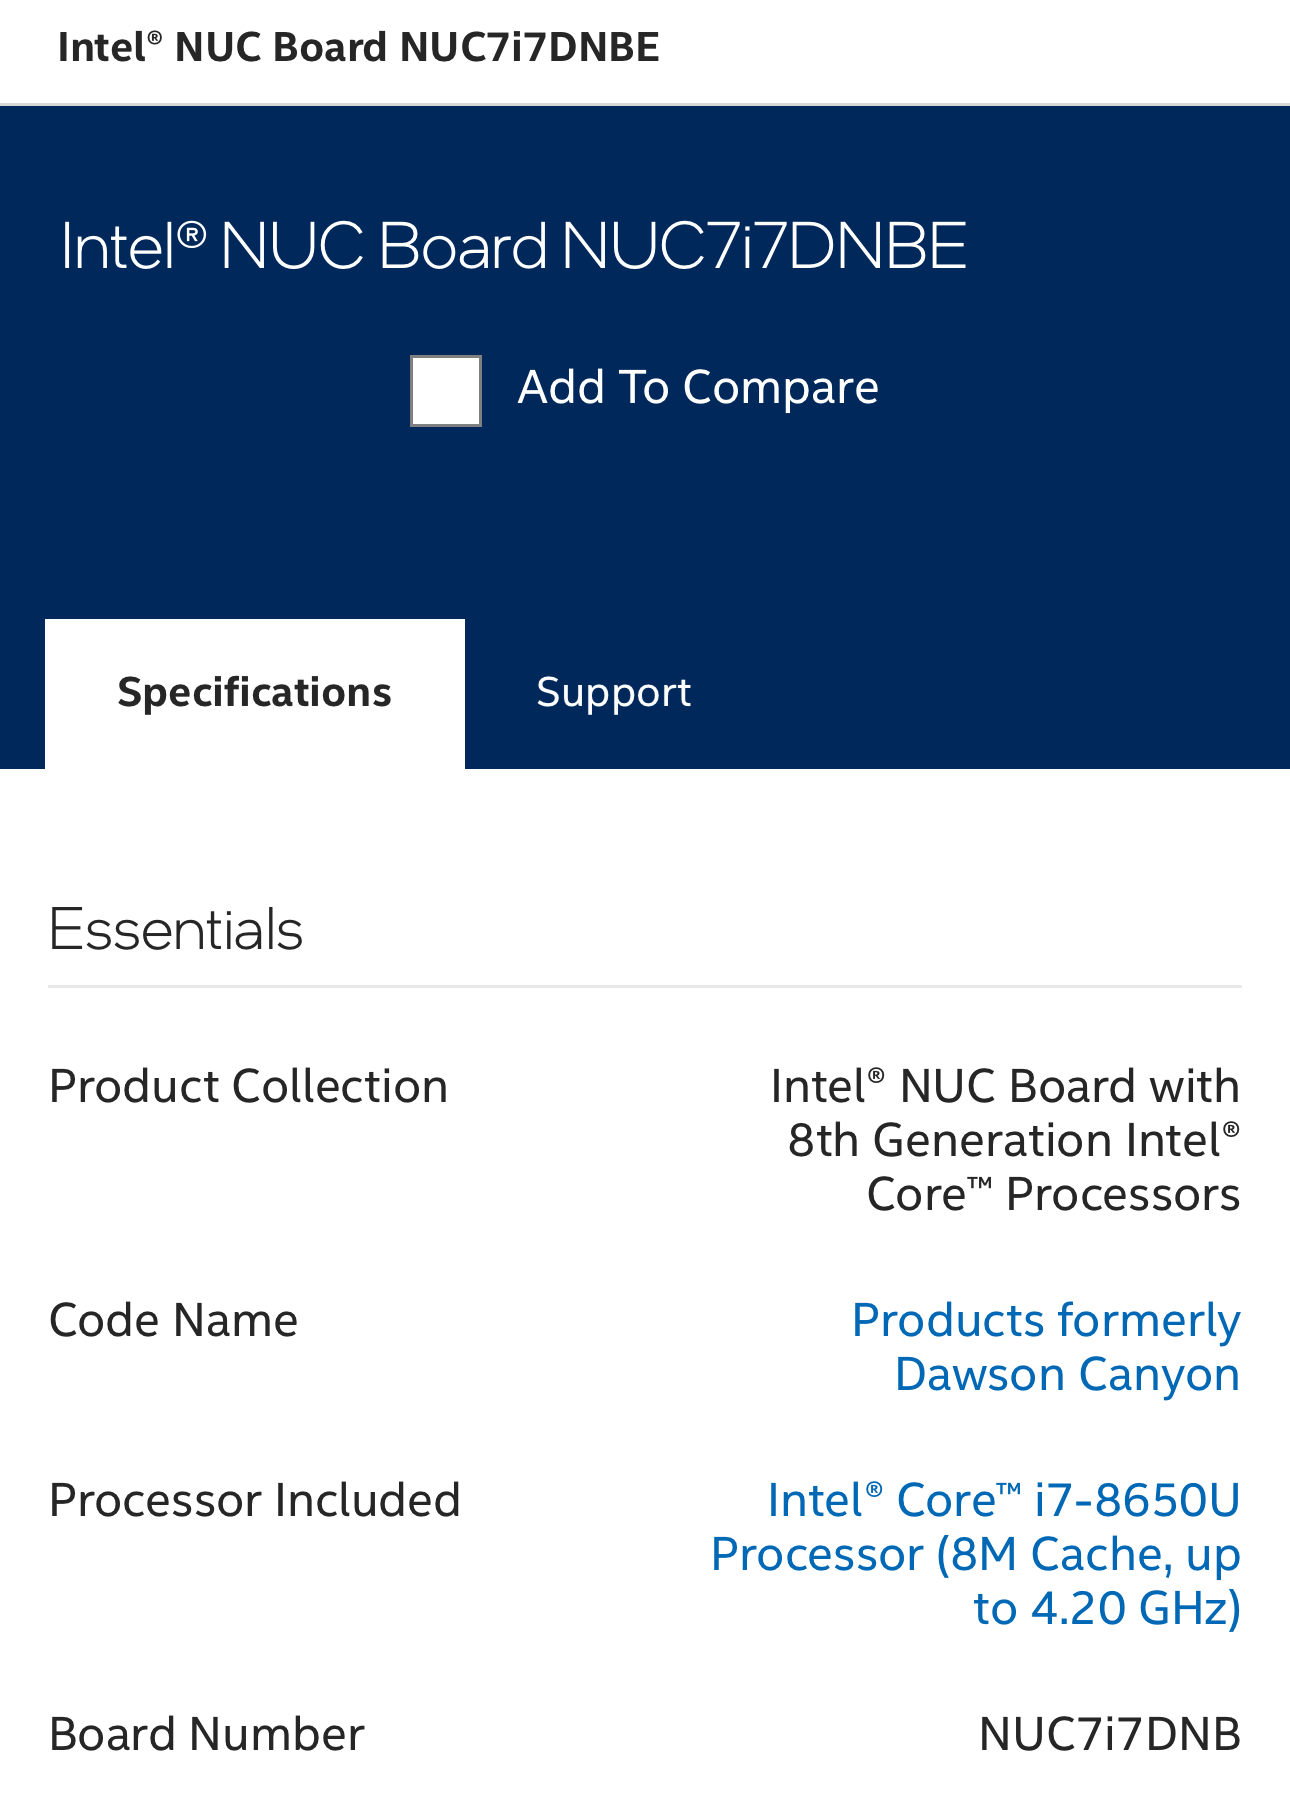The width and height of the screenshot is (1290, 1793).
Task: Click the NUC7i7DNB board number value
Action: (x=1109, y=1734)
